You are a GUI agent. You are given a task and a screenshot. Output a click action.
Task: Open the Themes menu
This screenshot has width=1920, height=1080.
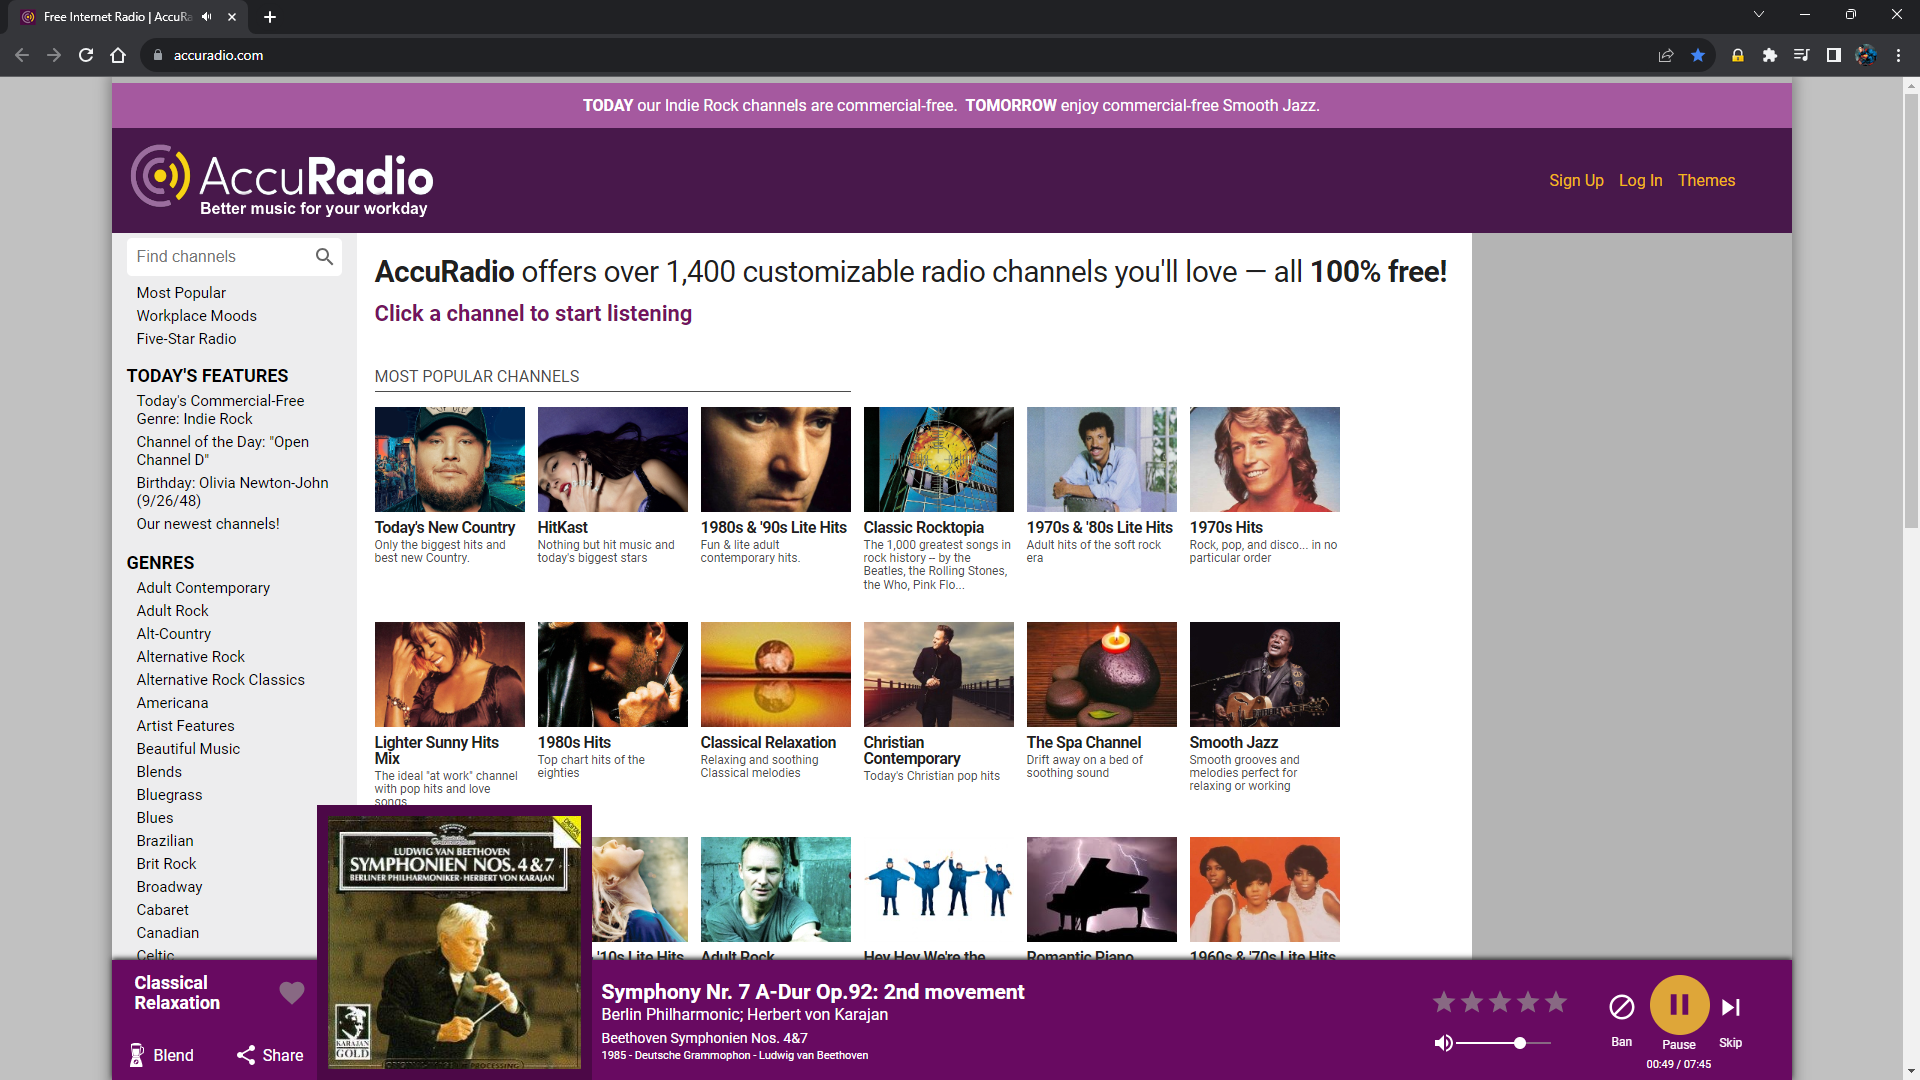pos(1706,180)
